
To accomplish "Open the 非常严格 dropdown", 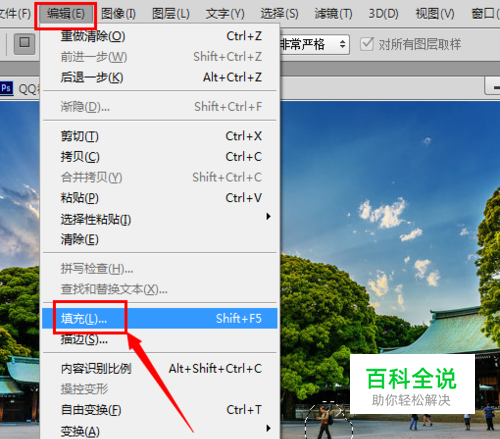I will point(314,44).
